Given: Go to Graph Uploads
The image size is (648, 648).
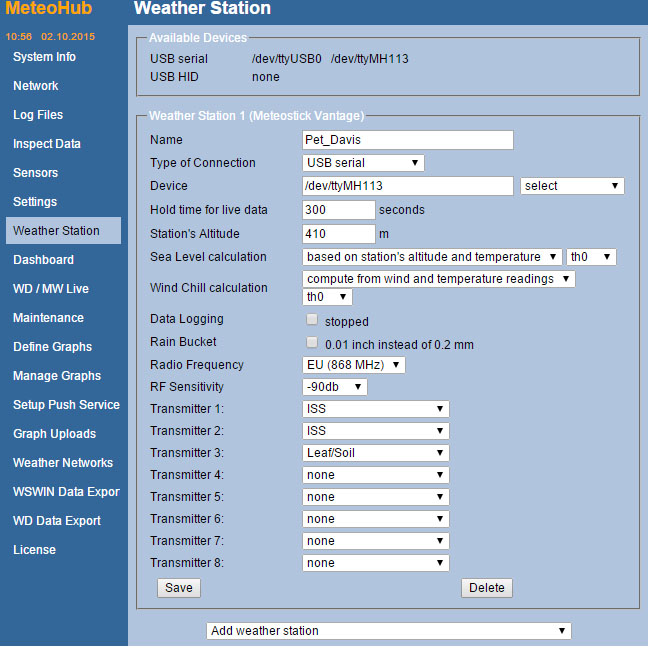Looking at the screenshot, I should pyautogui.click(x=55, y=434).
